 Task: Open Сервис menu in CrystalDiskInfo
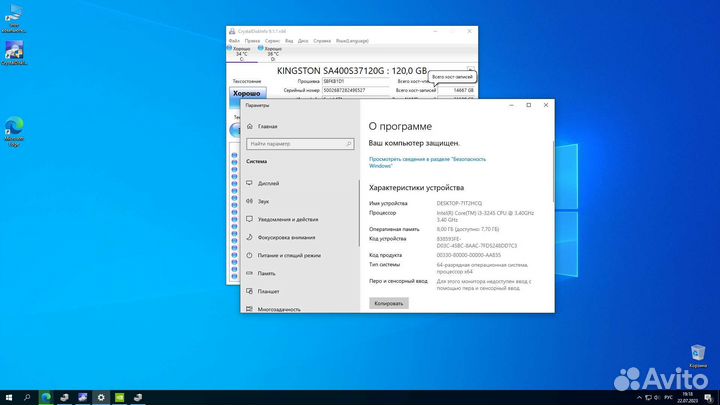click(272, 41)
